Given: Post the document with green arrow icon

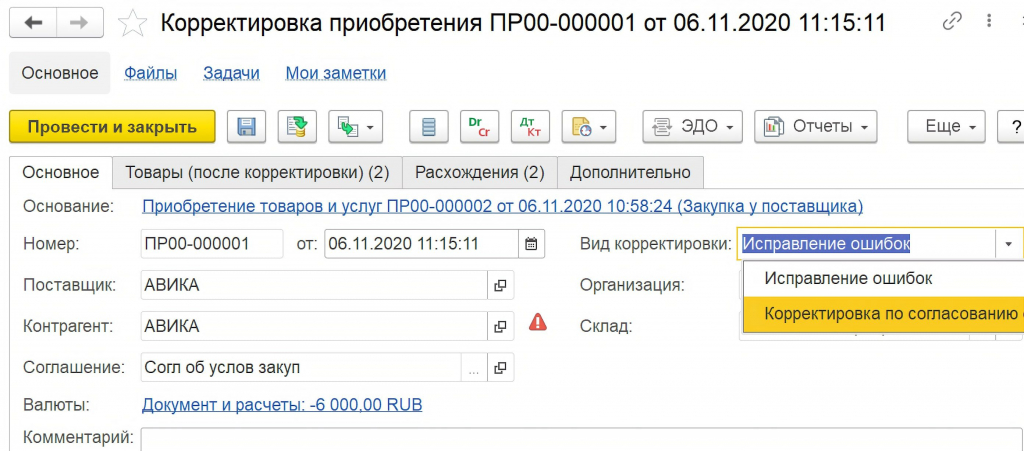Looking at the screenshot, I should pos(297,127).
